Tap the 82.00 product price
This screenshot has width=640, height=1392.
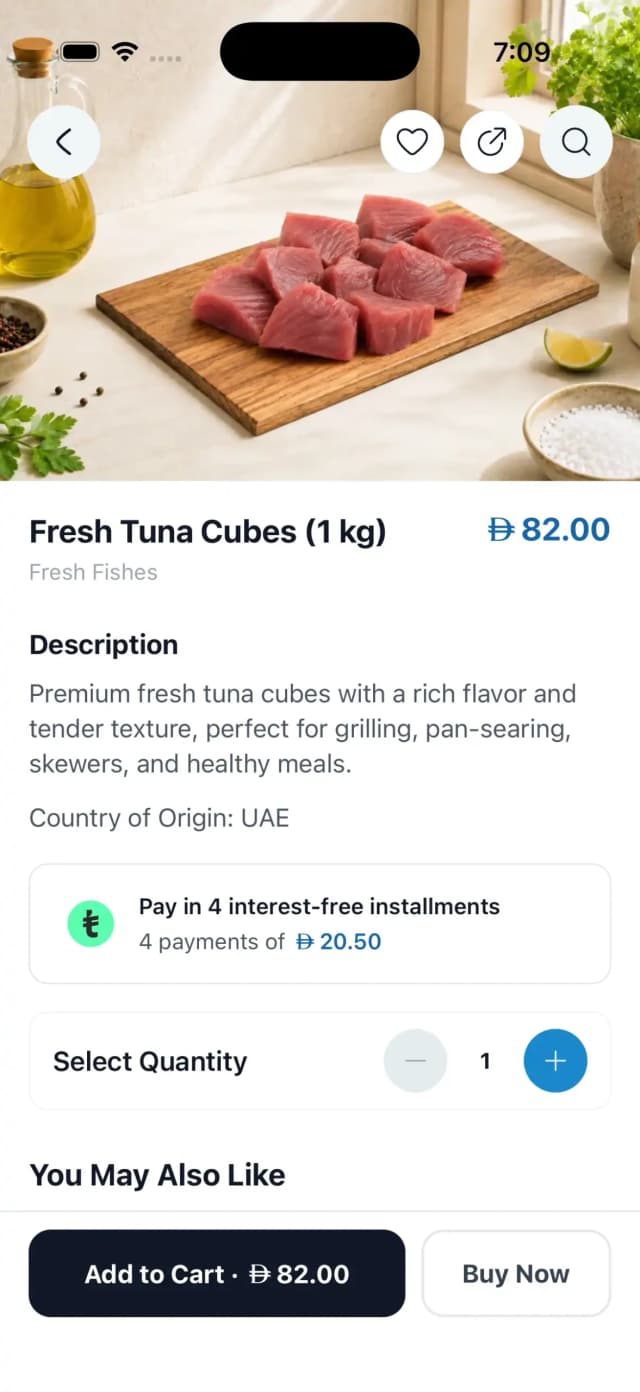tap(549, 530)
